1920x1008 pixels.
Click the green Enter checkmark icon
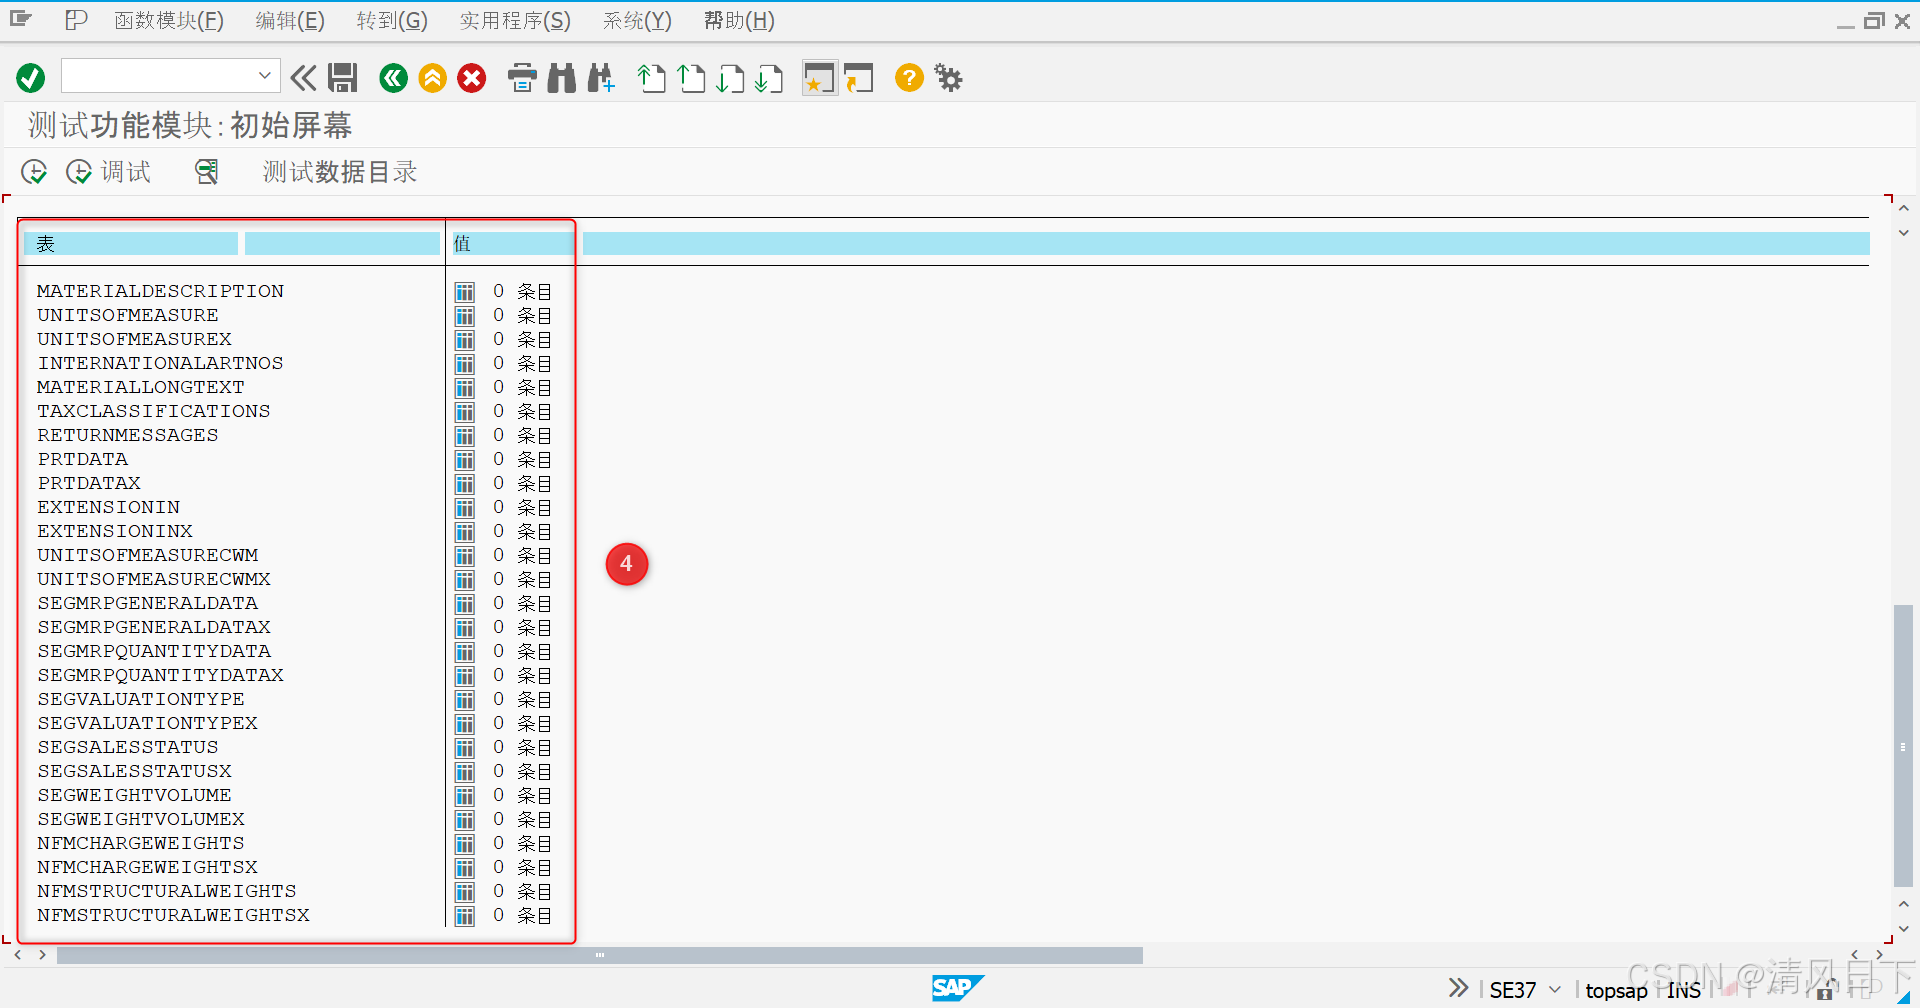tap(29, 78)
